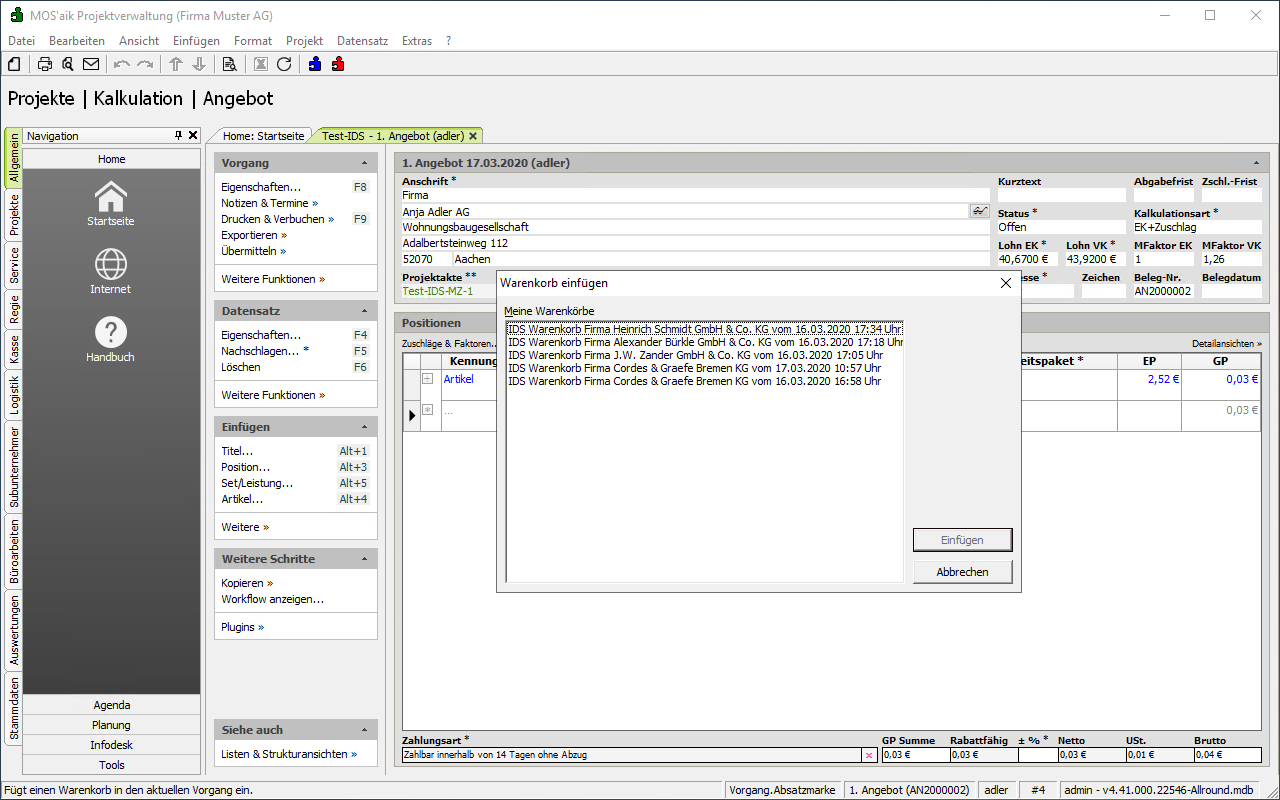1280x800 pixels.
Task: Expand the Artikel row in positions
Action: coord(427,379)
